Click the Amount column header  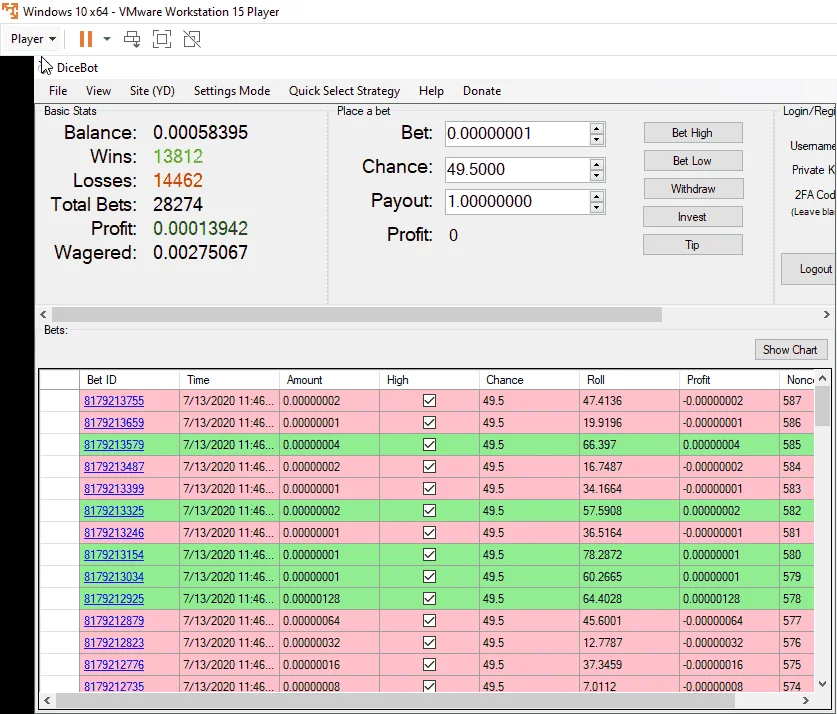(329, 380)
